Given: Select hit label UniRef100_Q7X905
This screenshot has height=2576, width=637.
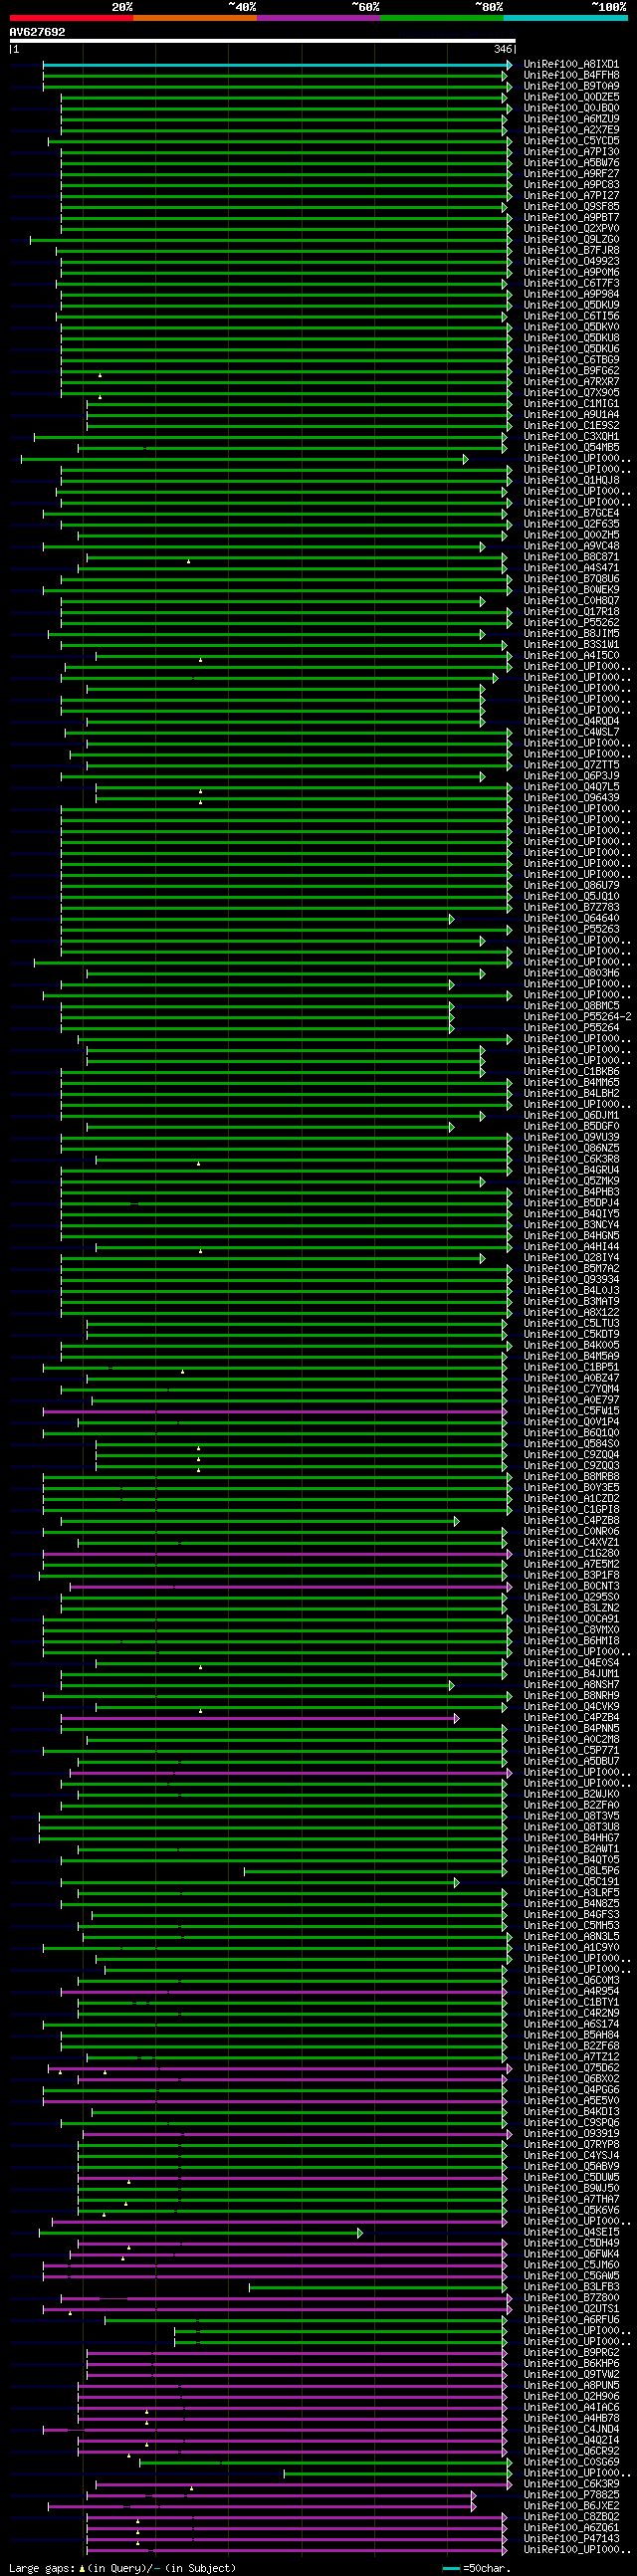Looking at the screenshot, I should 571,394.
